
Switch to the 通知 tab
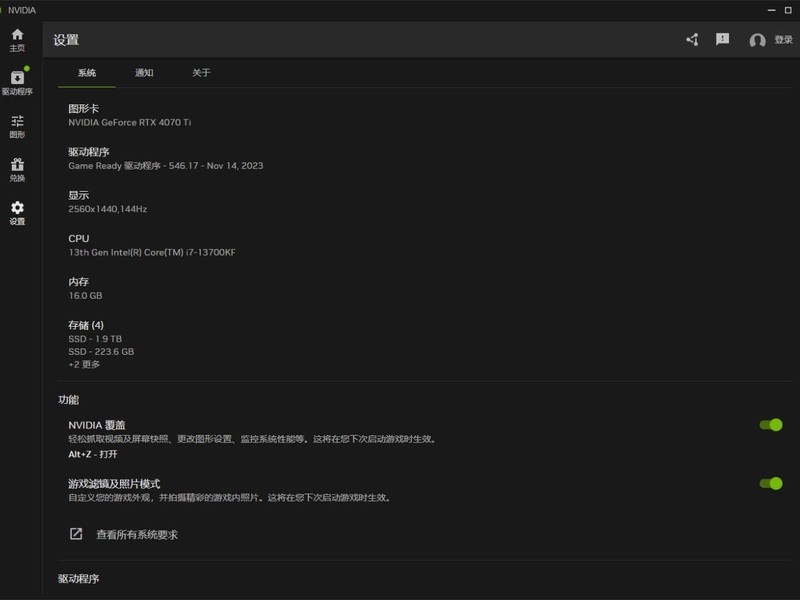pos(144,73)
